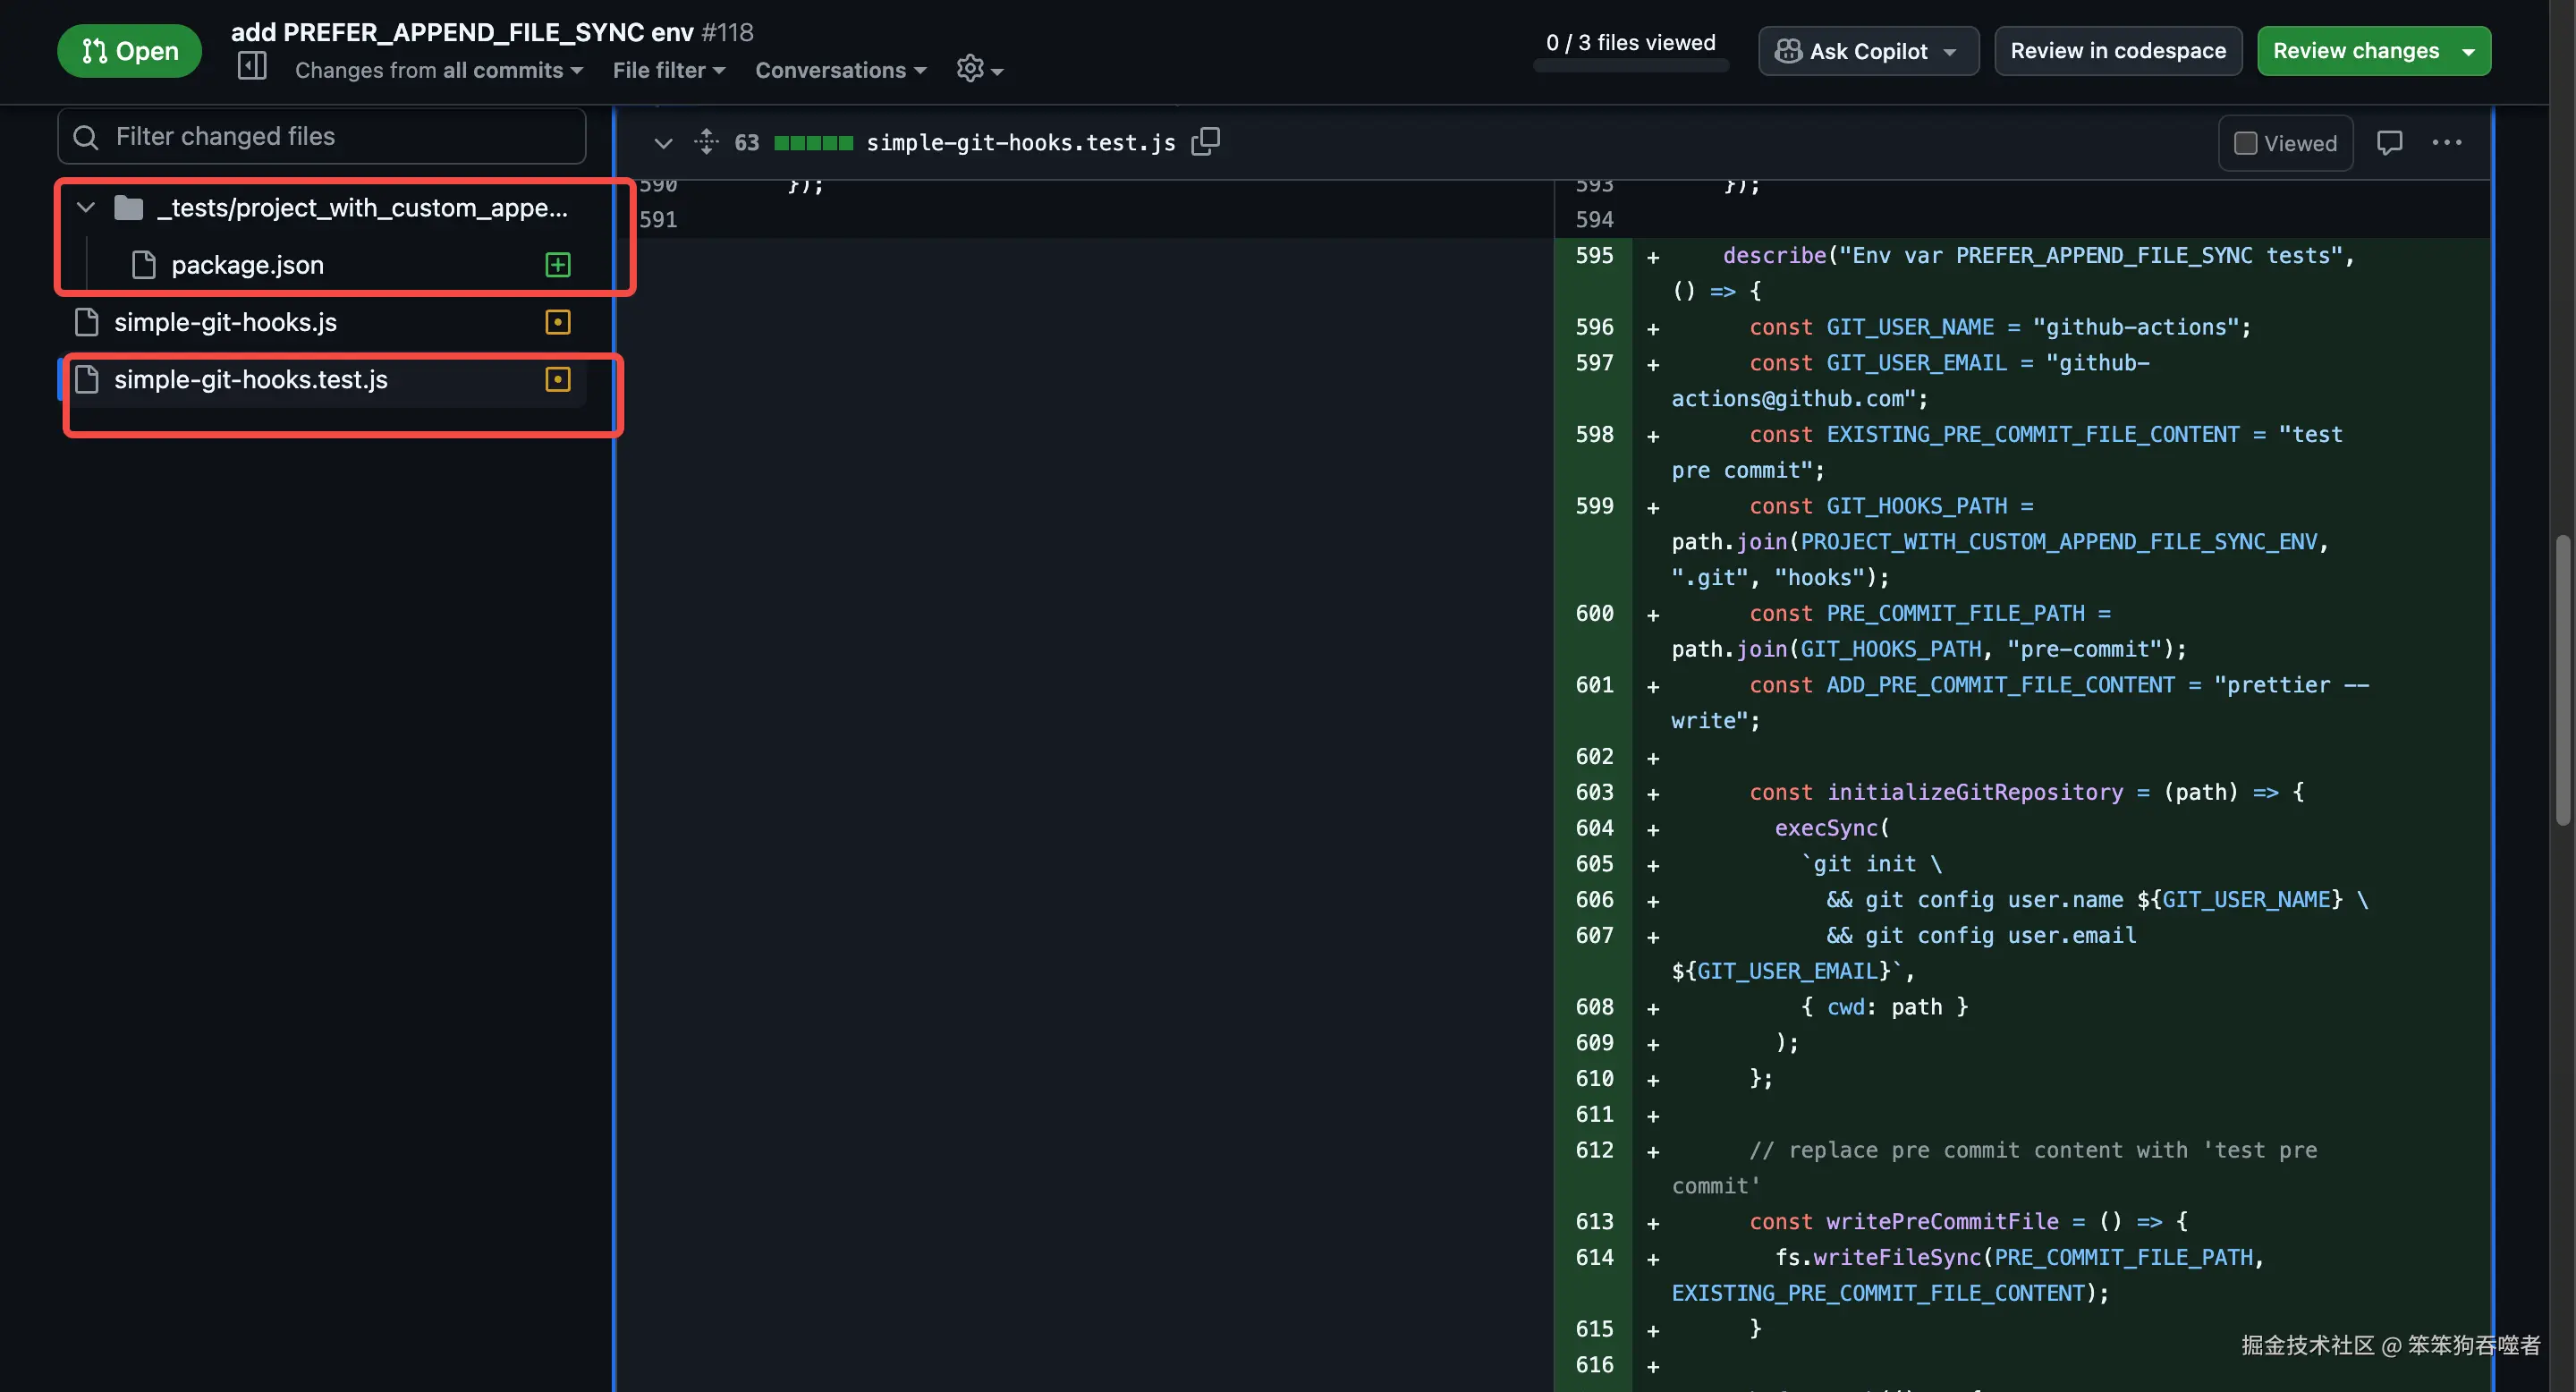Click the modified status icon for simple-git-hooks.js

(x=557, y=322)
